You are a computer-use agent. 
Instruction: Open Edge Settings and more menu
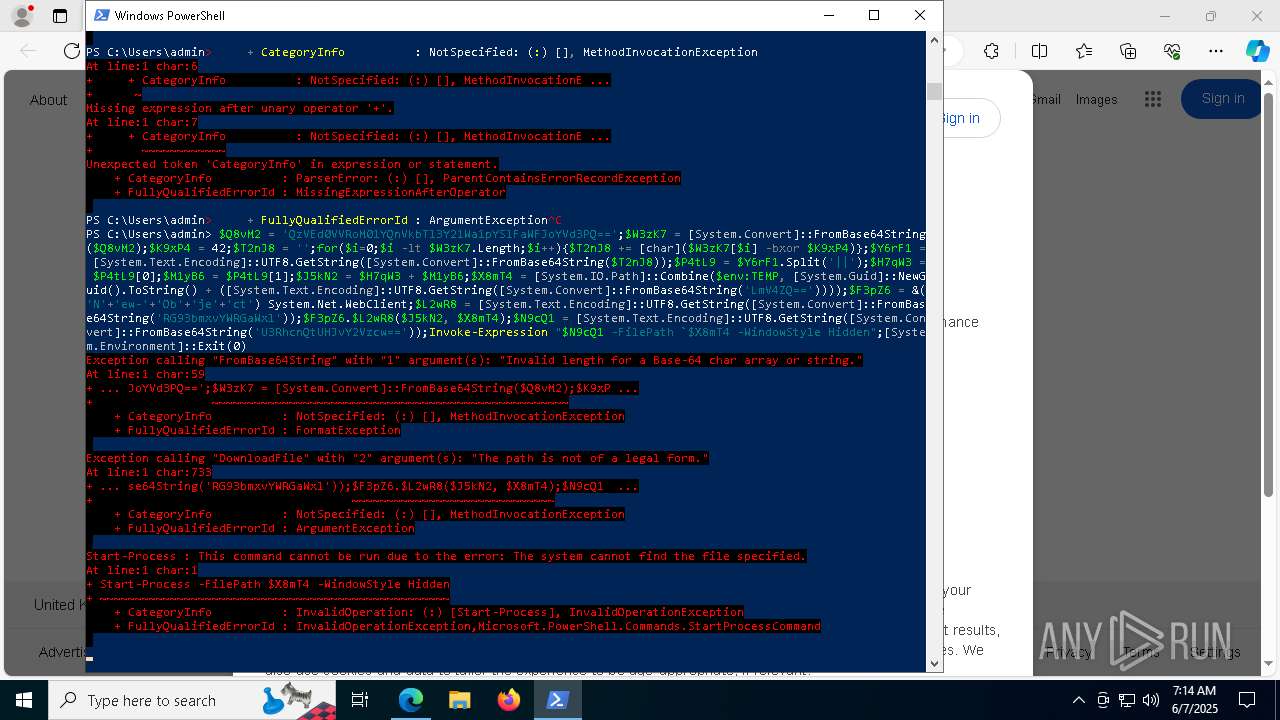pos(1216,51)
